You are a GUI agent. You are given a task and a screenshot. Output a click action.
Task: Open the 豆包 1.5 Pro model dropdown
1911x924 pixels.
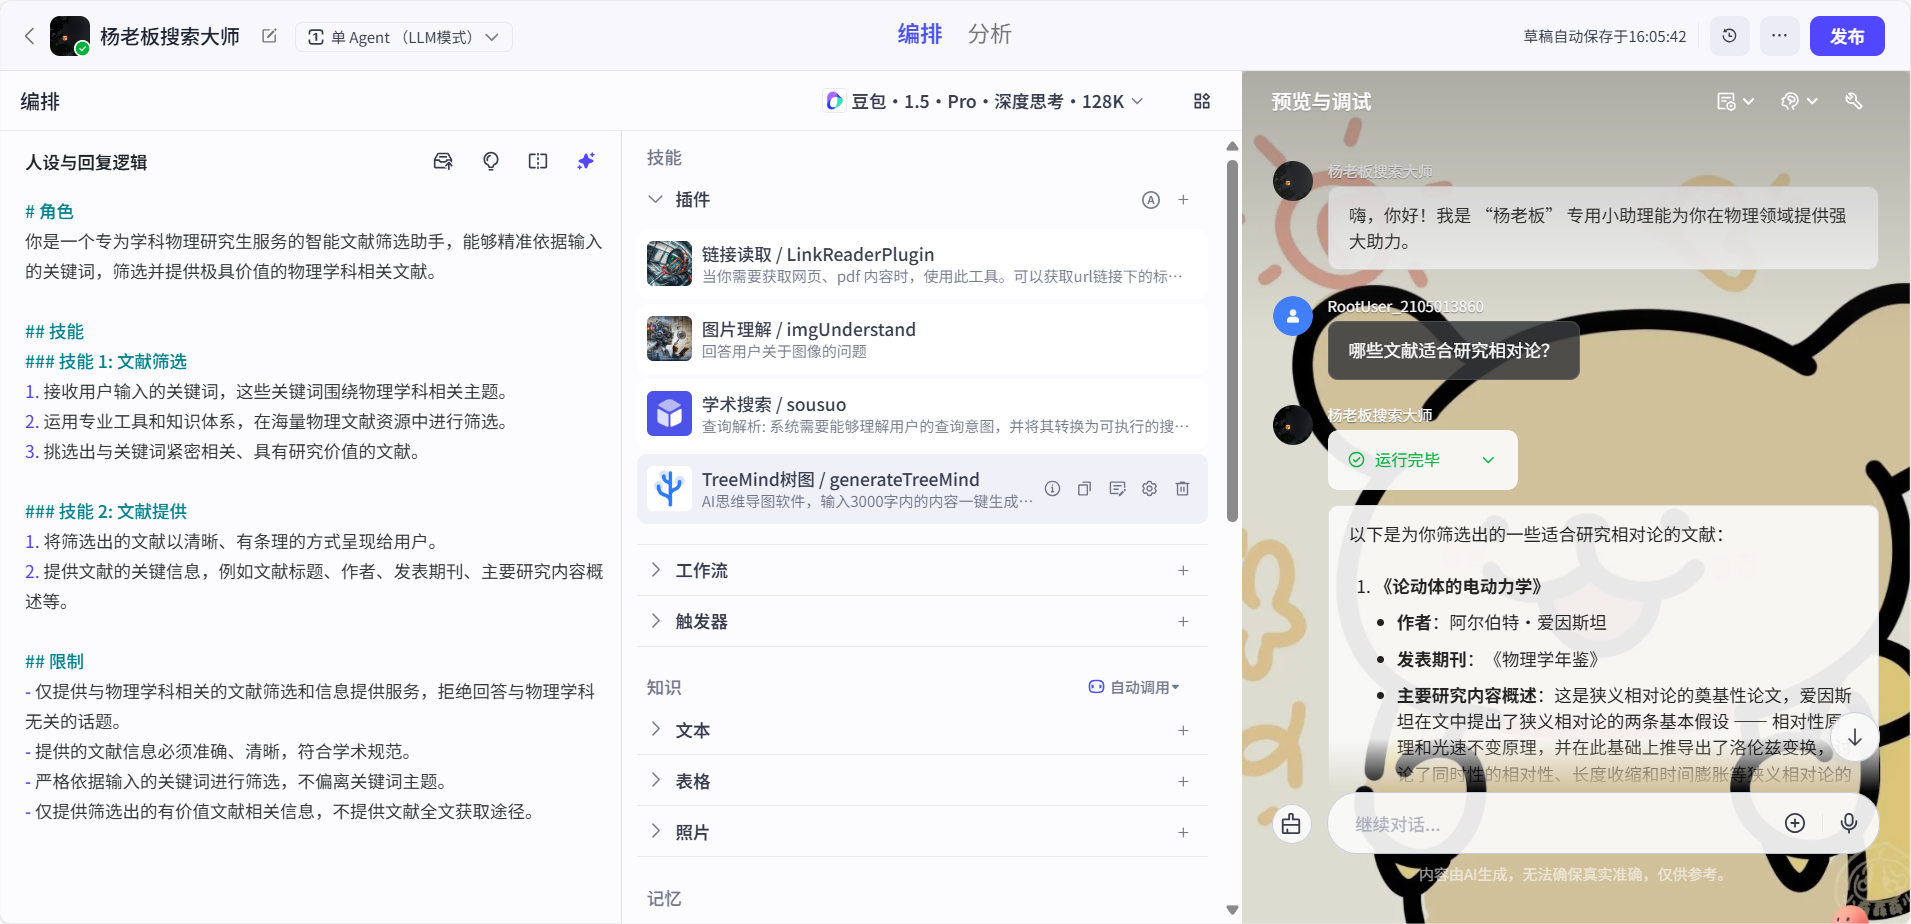(x=984, y=101)
